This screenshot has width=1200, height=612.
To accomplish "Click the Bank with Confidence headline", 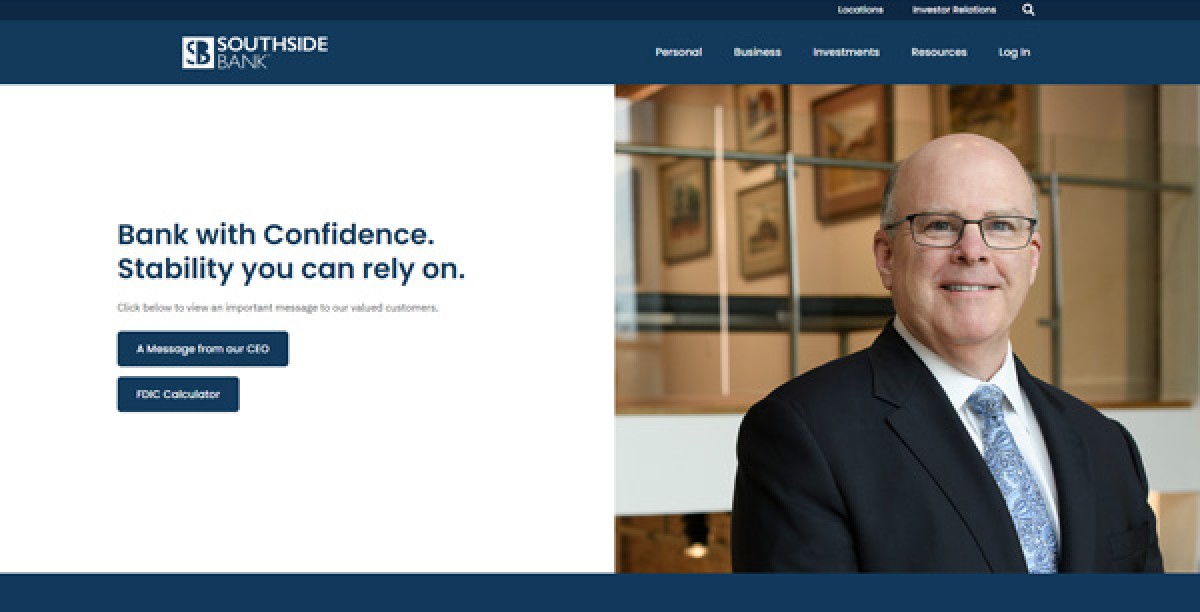I will tap(276, 235).
